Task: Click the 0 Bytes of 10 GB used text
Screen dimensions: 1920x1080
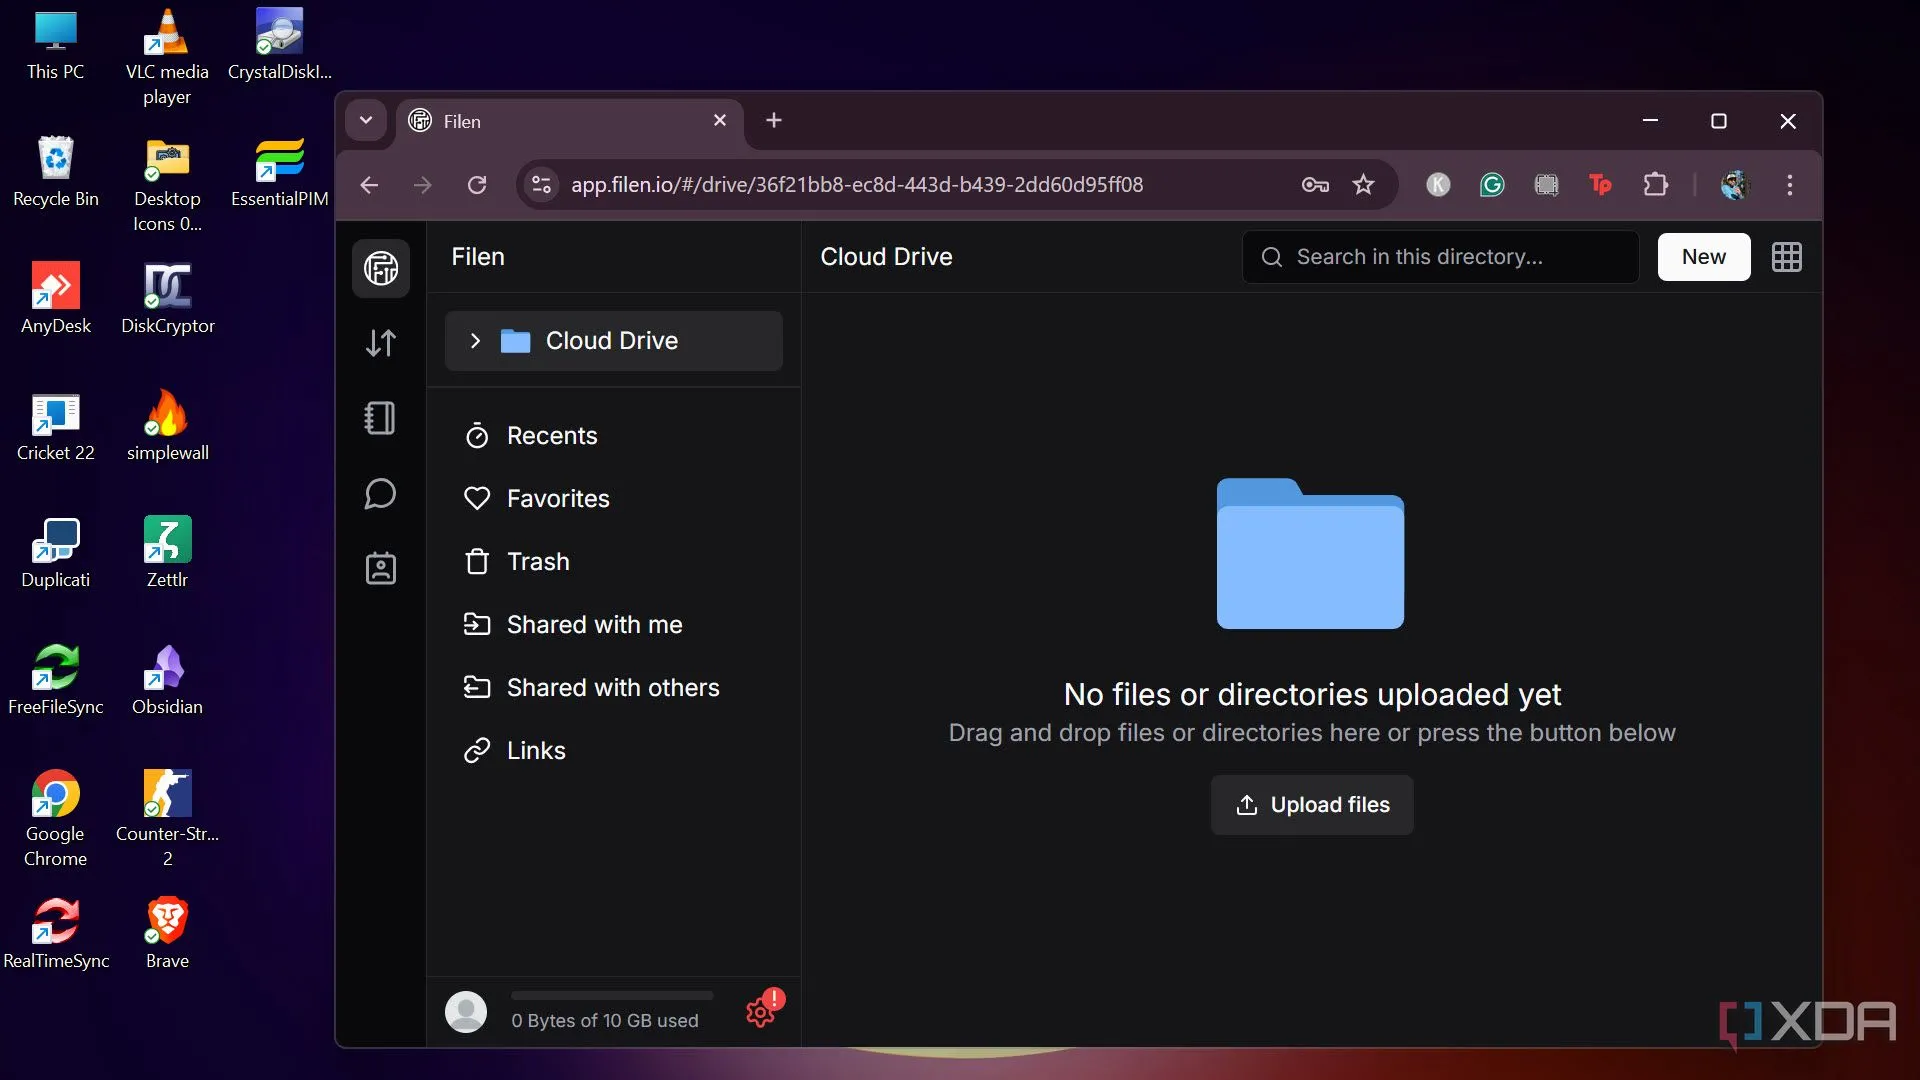Action: [605, 1021]
